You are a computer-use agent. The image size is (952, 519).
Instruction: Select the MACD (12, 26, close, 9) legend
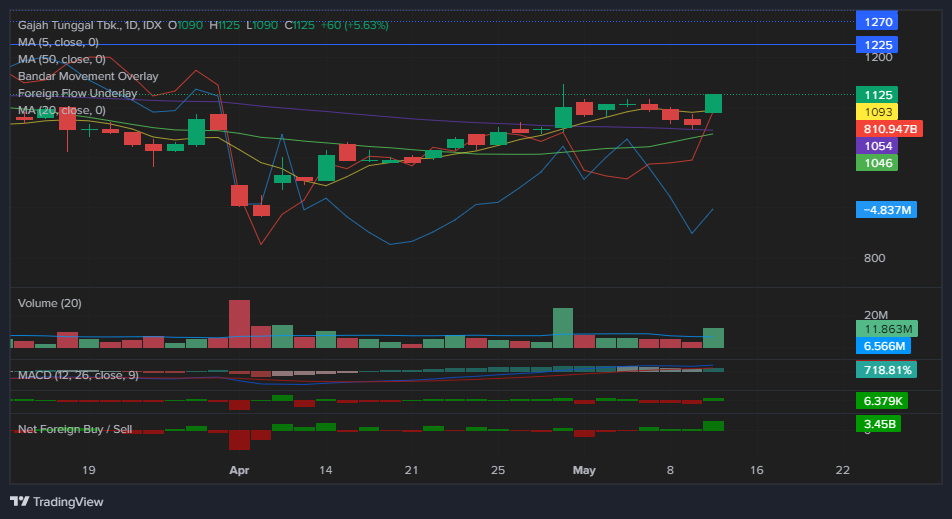pyautogui.click(x=78, y=375)
